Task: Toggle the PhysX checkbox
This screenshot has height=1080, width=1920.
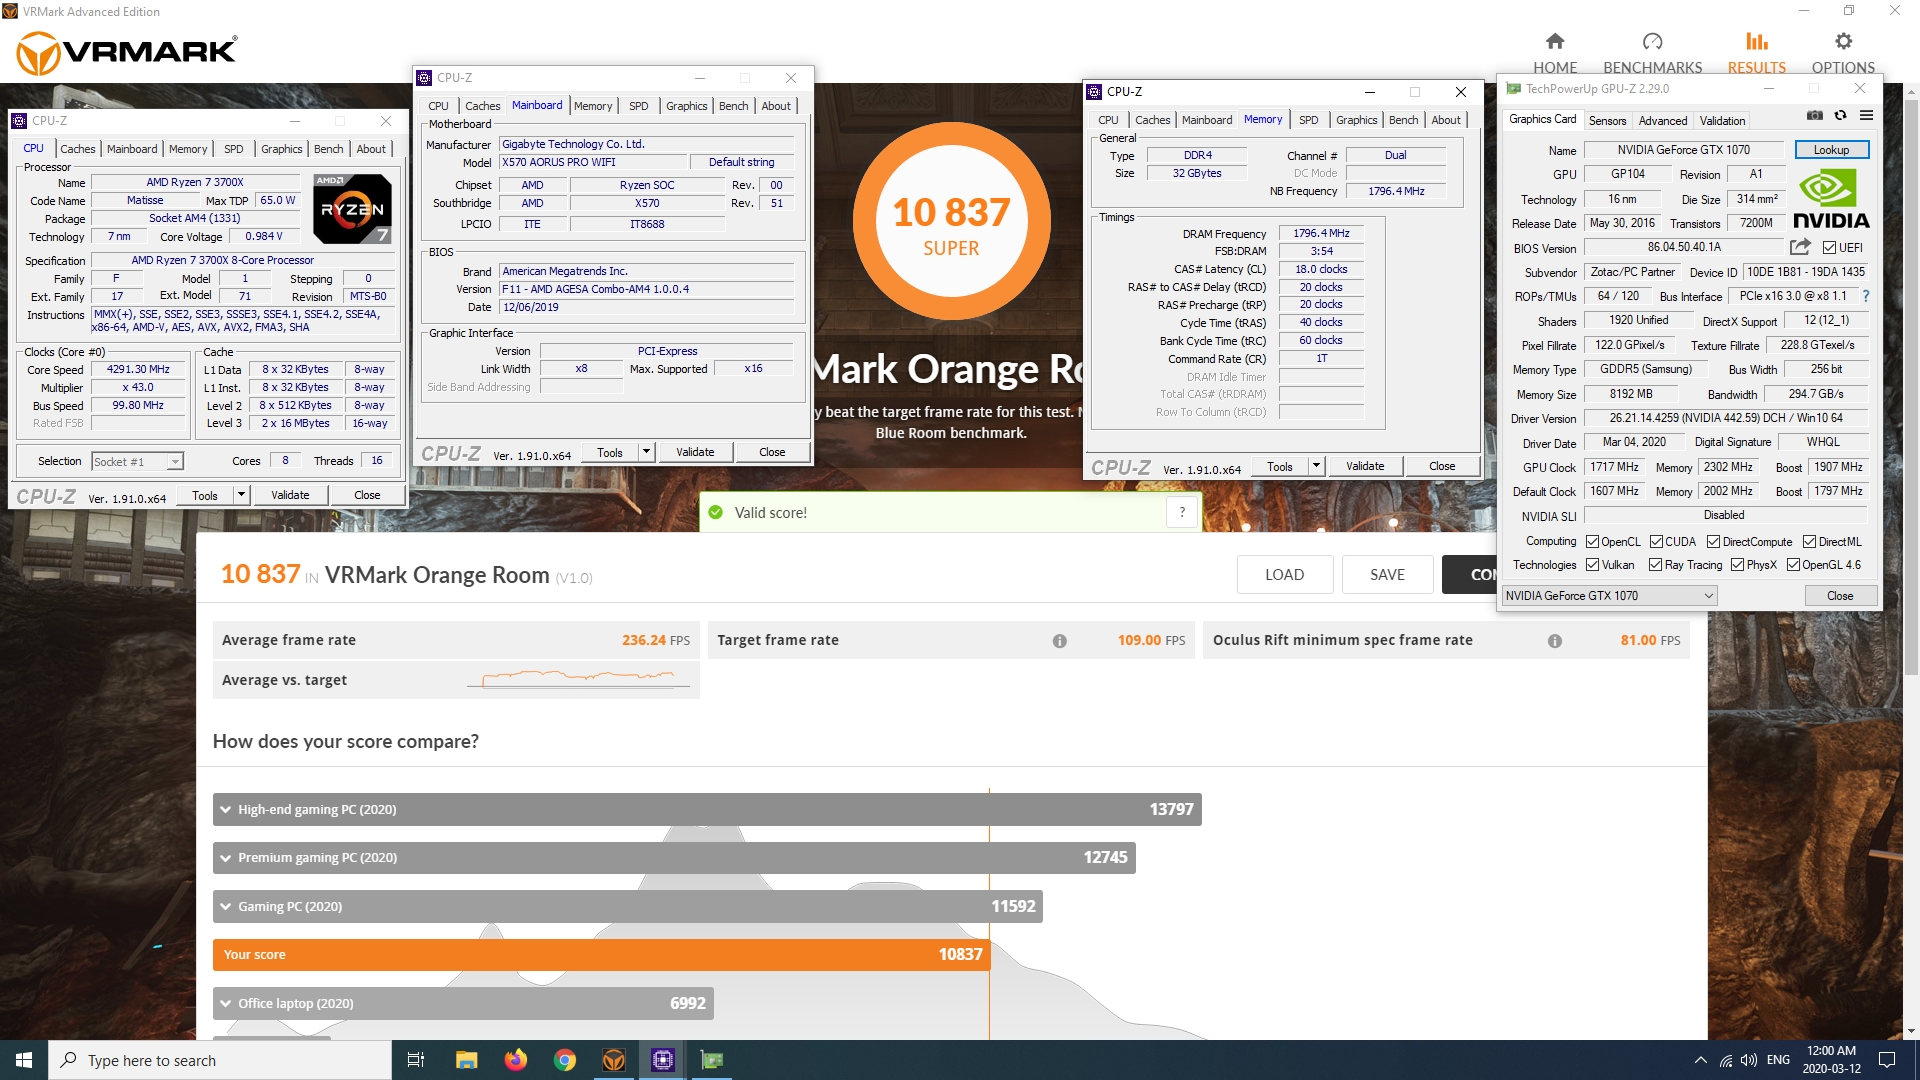Action: 1737,565
